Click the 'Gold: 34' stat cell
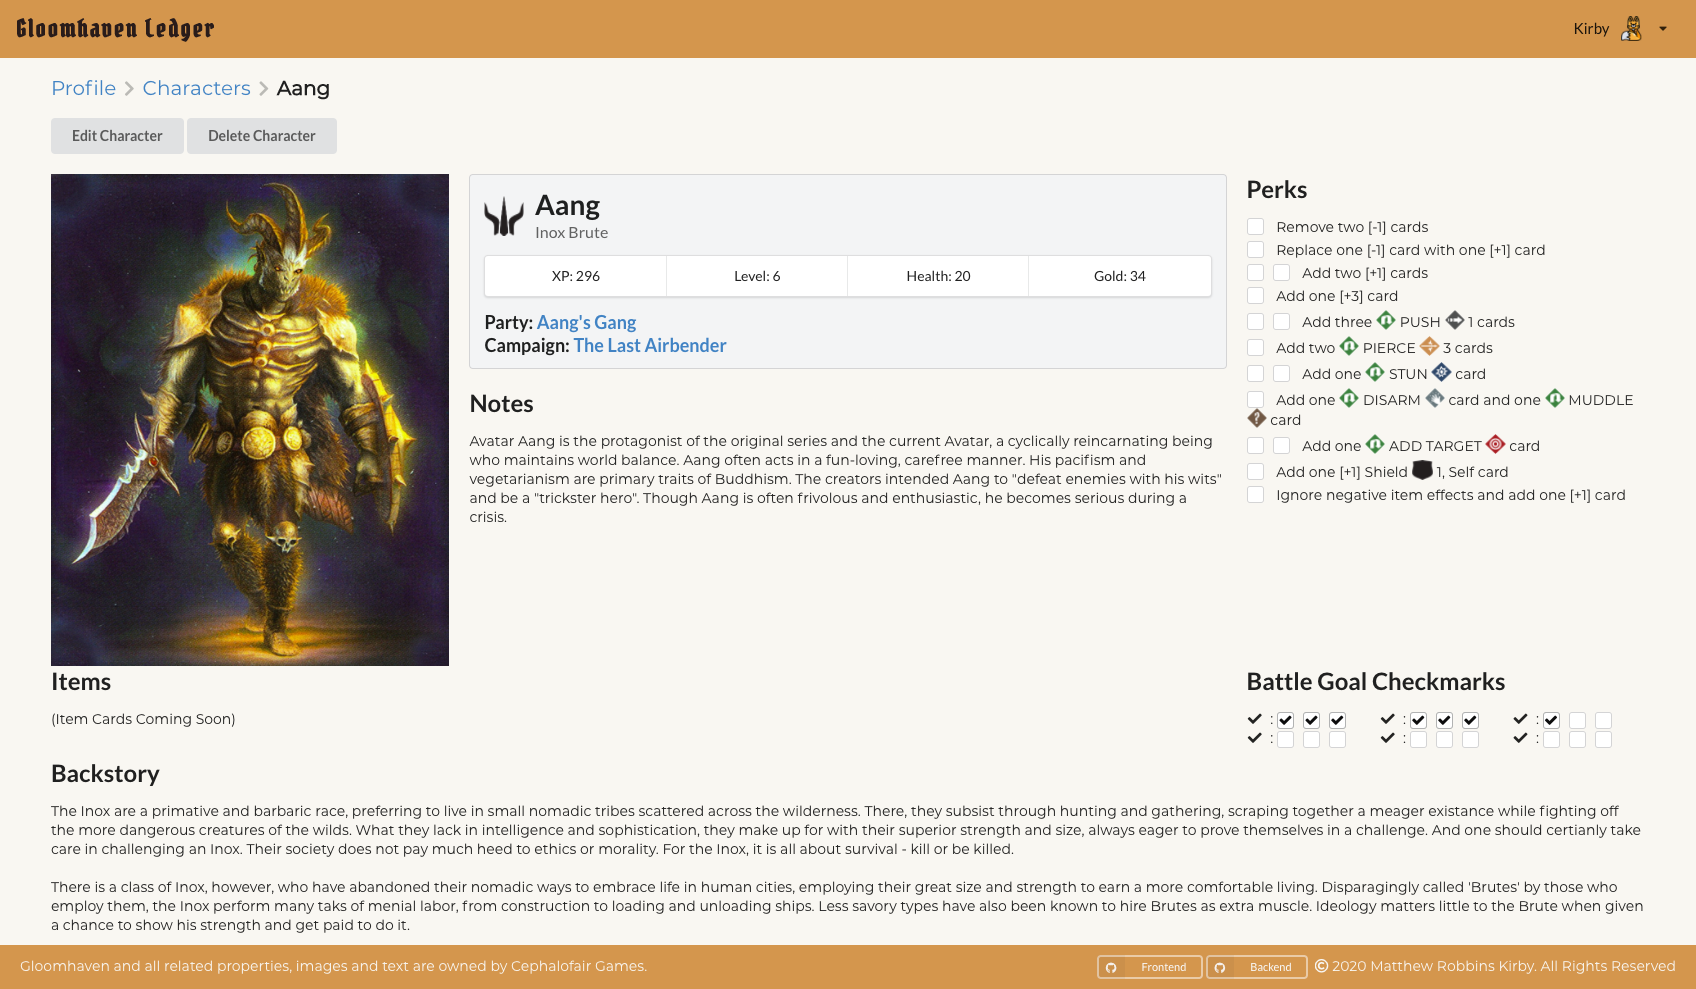 click(1120, 276)
